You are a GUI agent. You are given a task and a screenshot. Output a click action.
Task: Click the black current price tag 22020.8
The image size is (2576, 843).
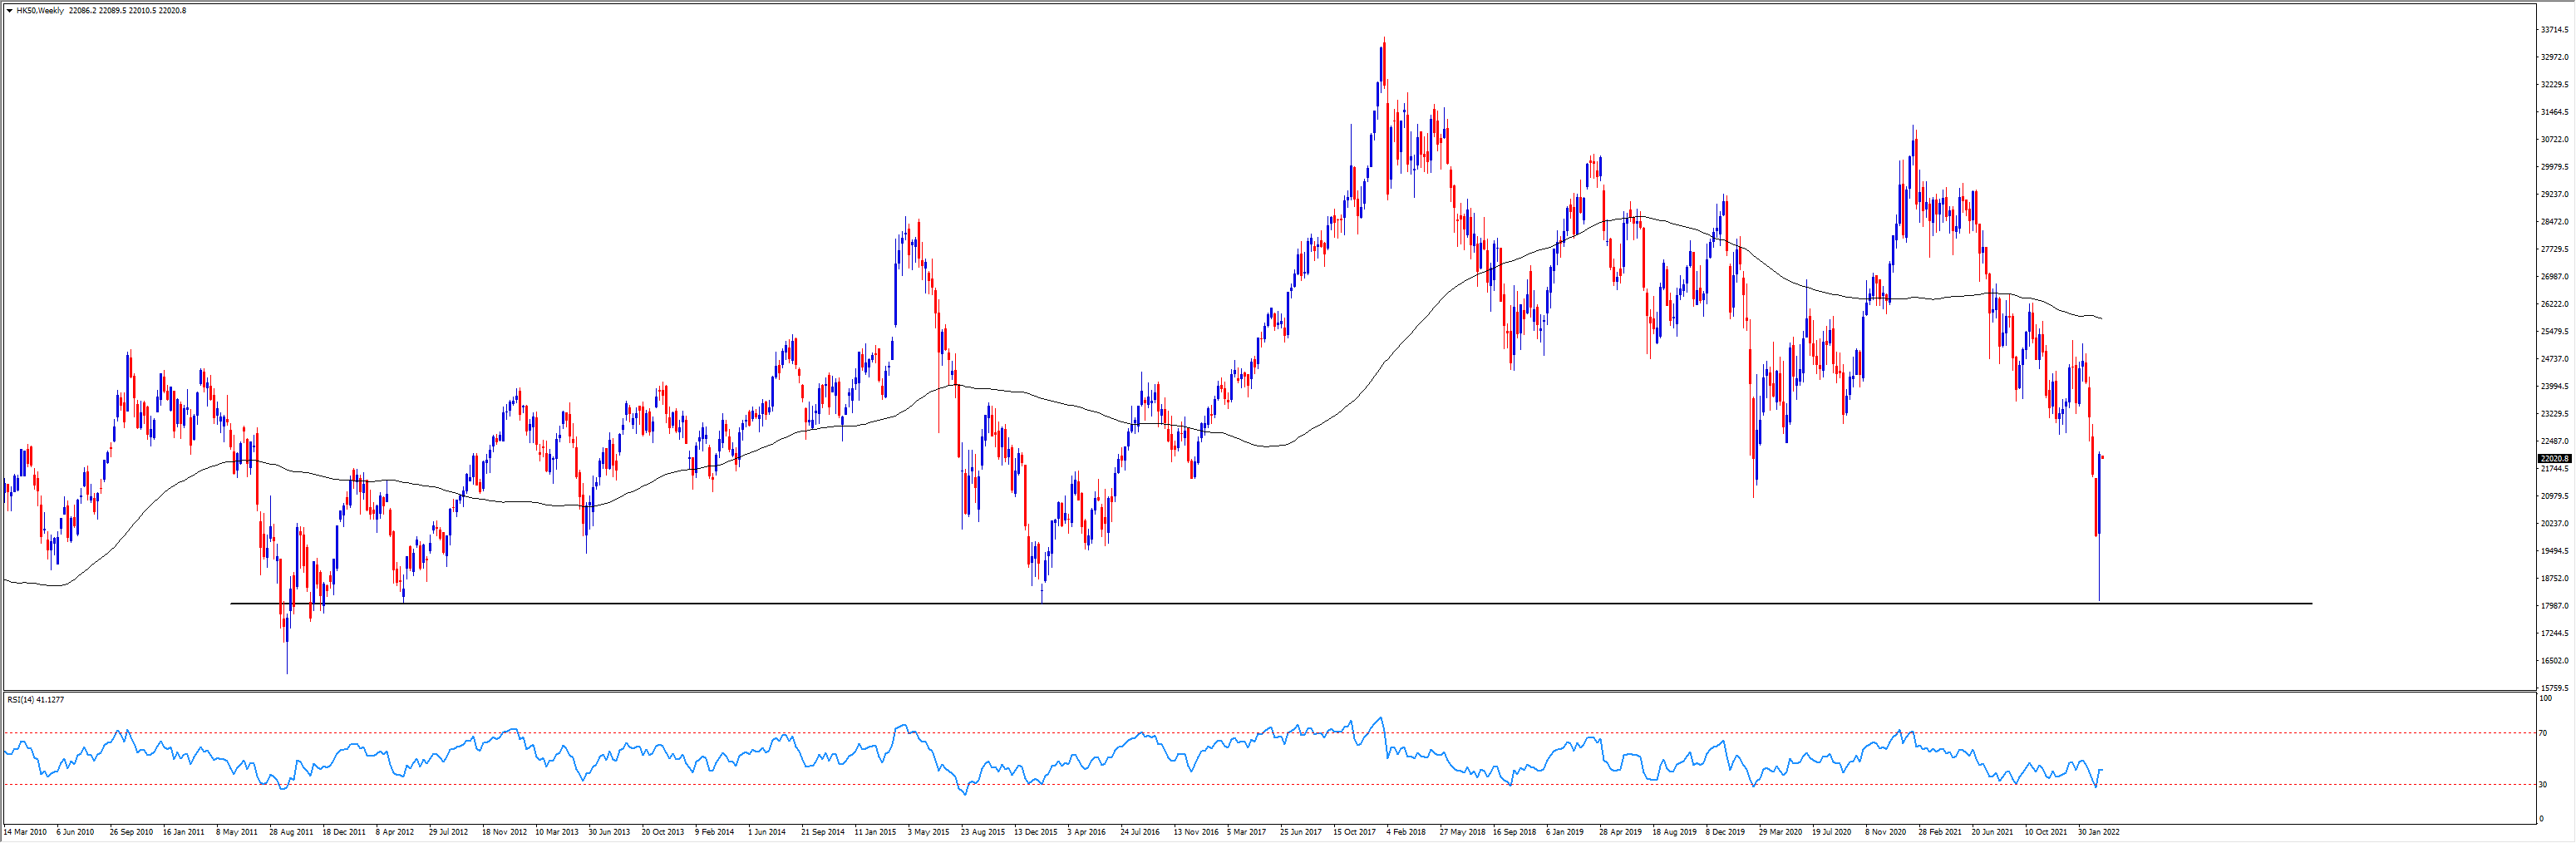[x=2553, y=459]
